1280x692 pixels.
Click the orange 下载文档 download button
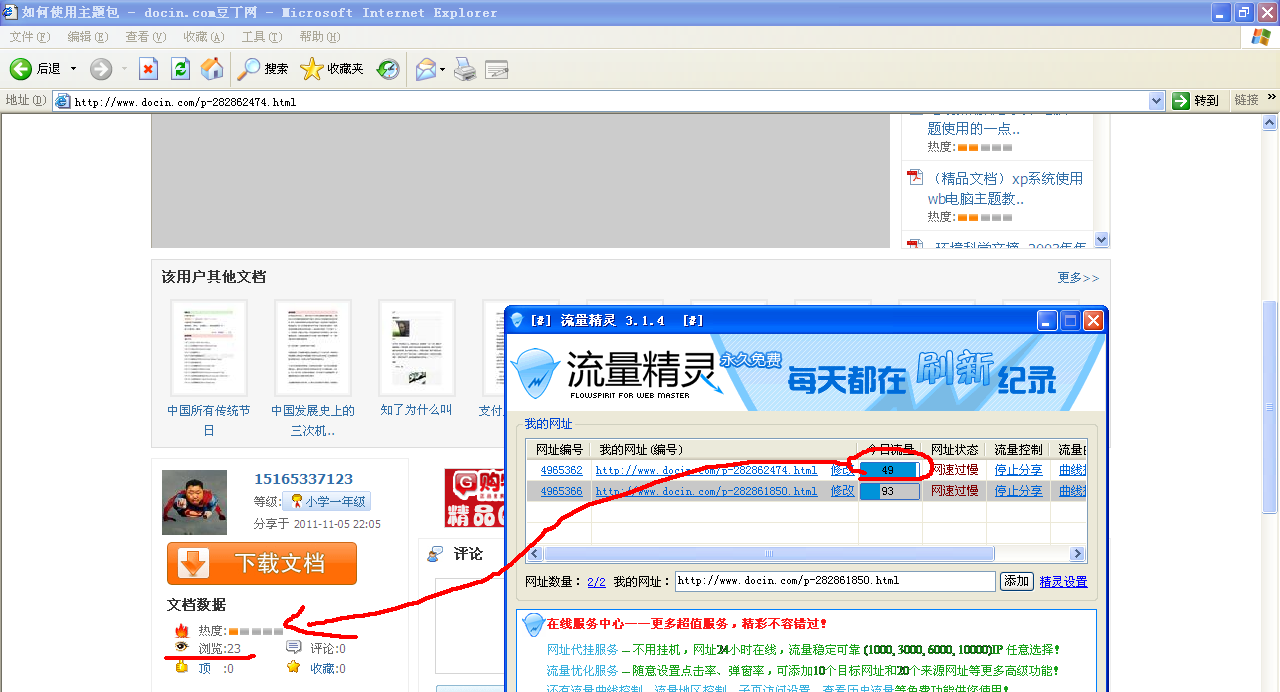(262, 563)
